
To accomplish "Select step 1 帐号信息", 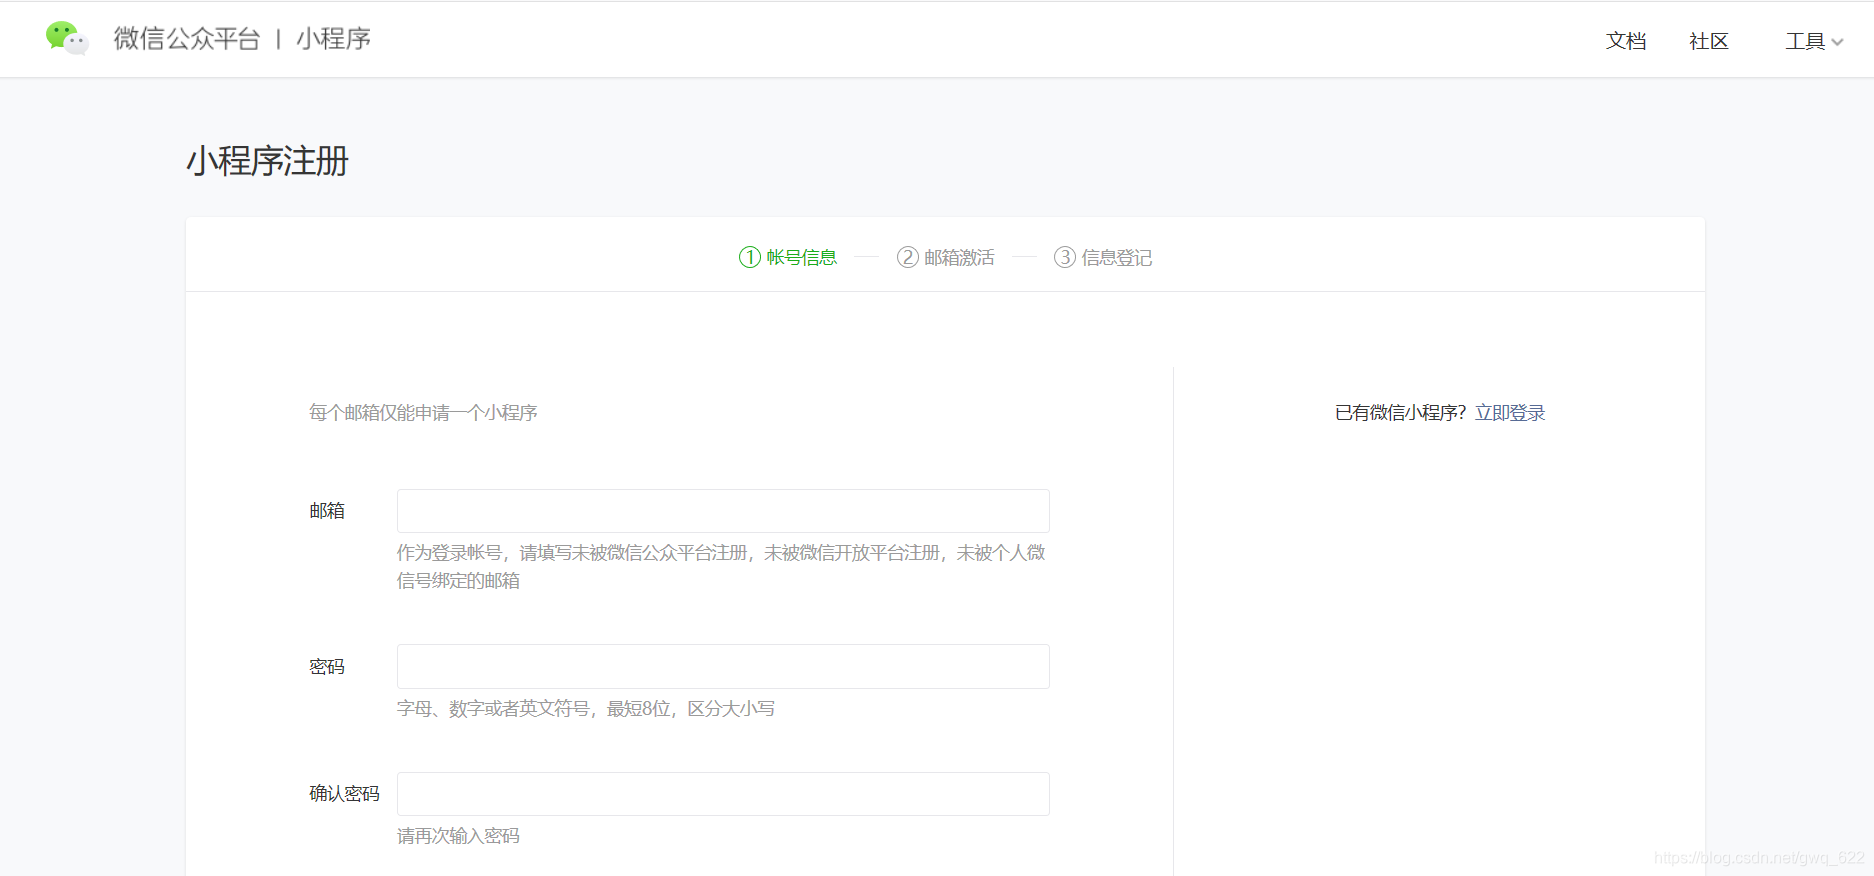I will 788,257.
